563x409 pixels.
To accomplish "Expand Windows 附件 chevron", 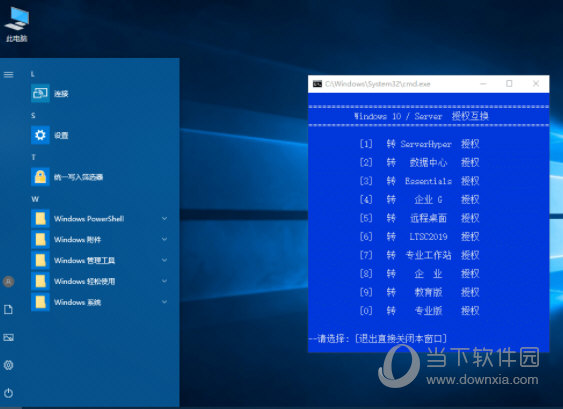I will [x=164, y=239].
